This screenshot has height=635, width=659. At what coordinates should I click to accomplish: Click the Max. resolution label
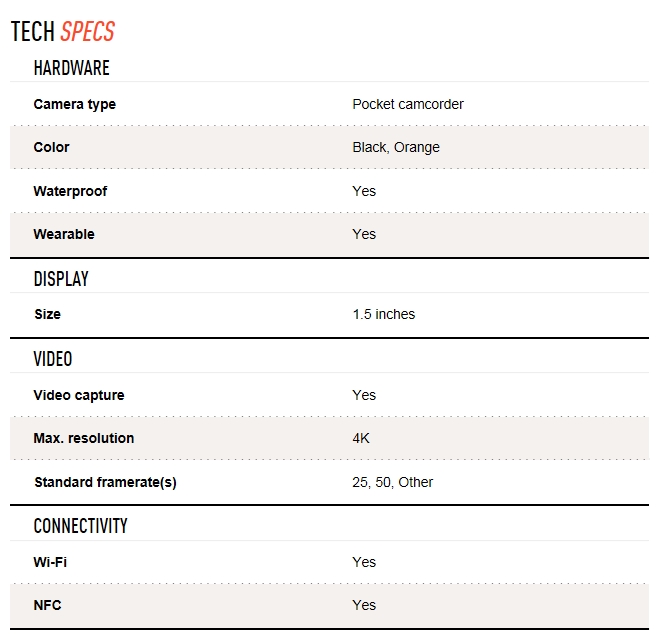(84, 438)
